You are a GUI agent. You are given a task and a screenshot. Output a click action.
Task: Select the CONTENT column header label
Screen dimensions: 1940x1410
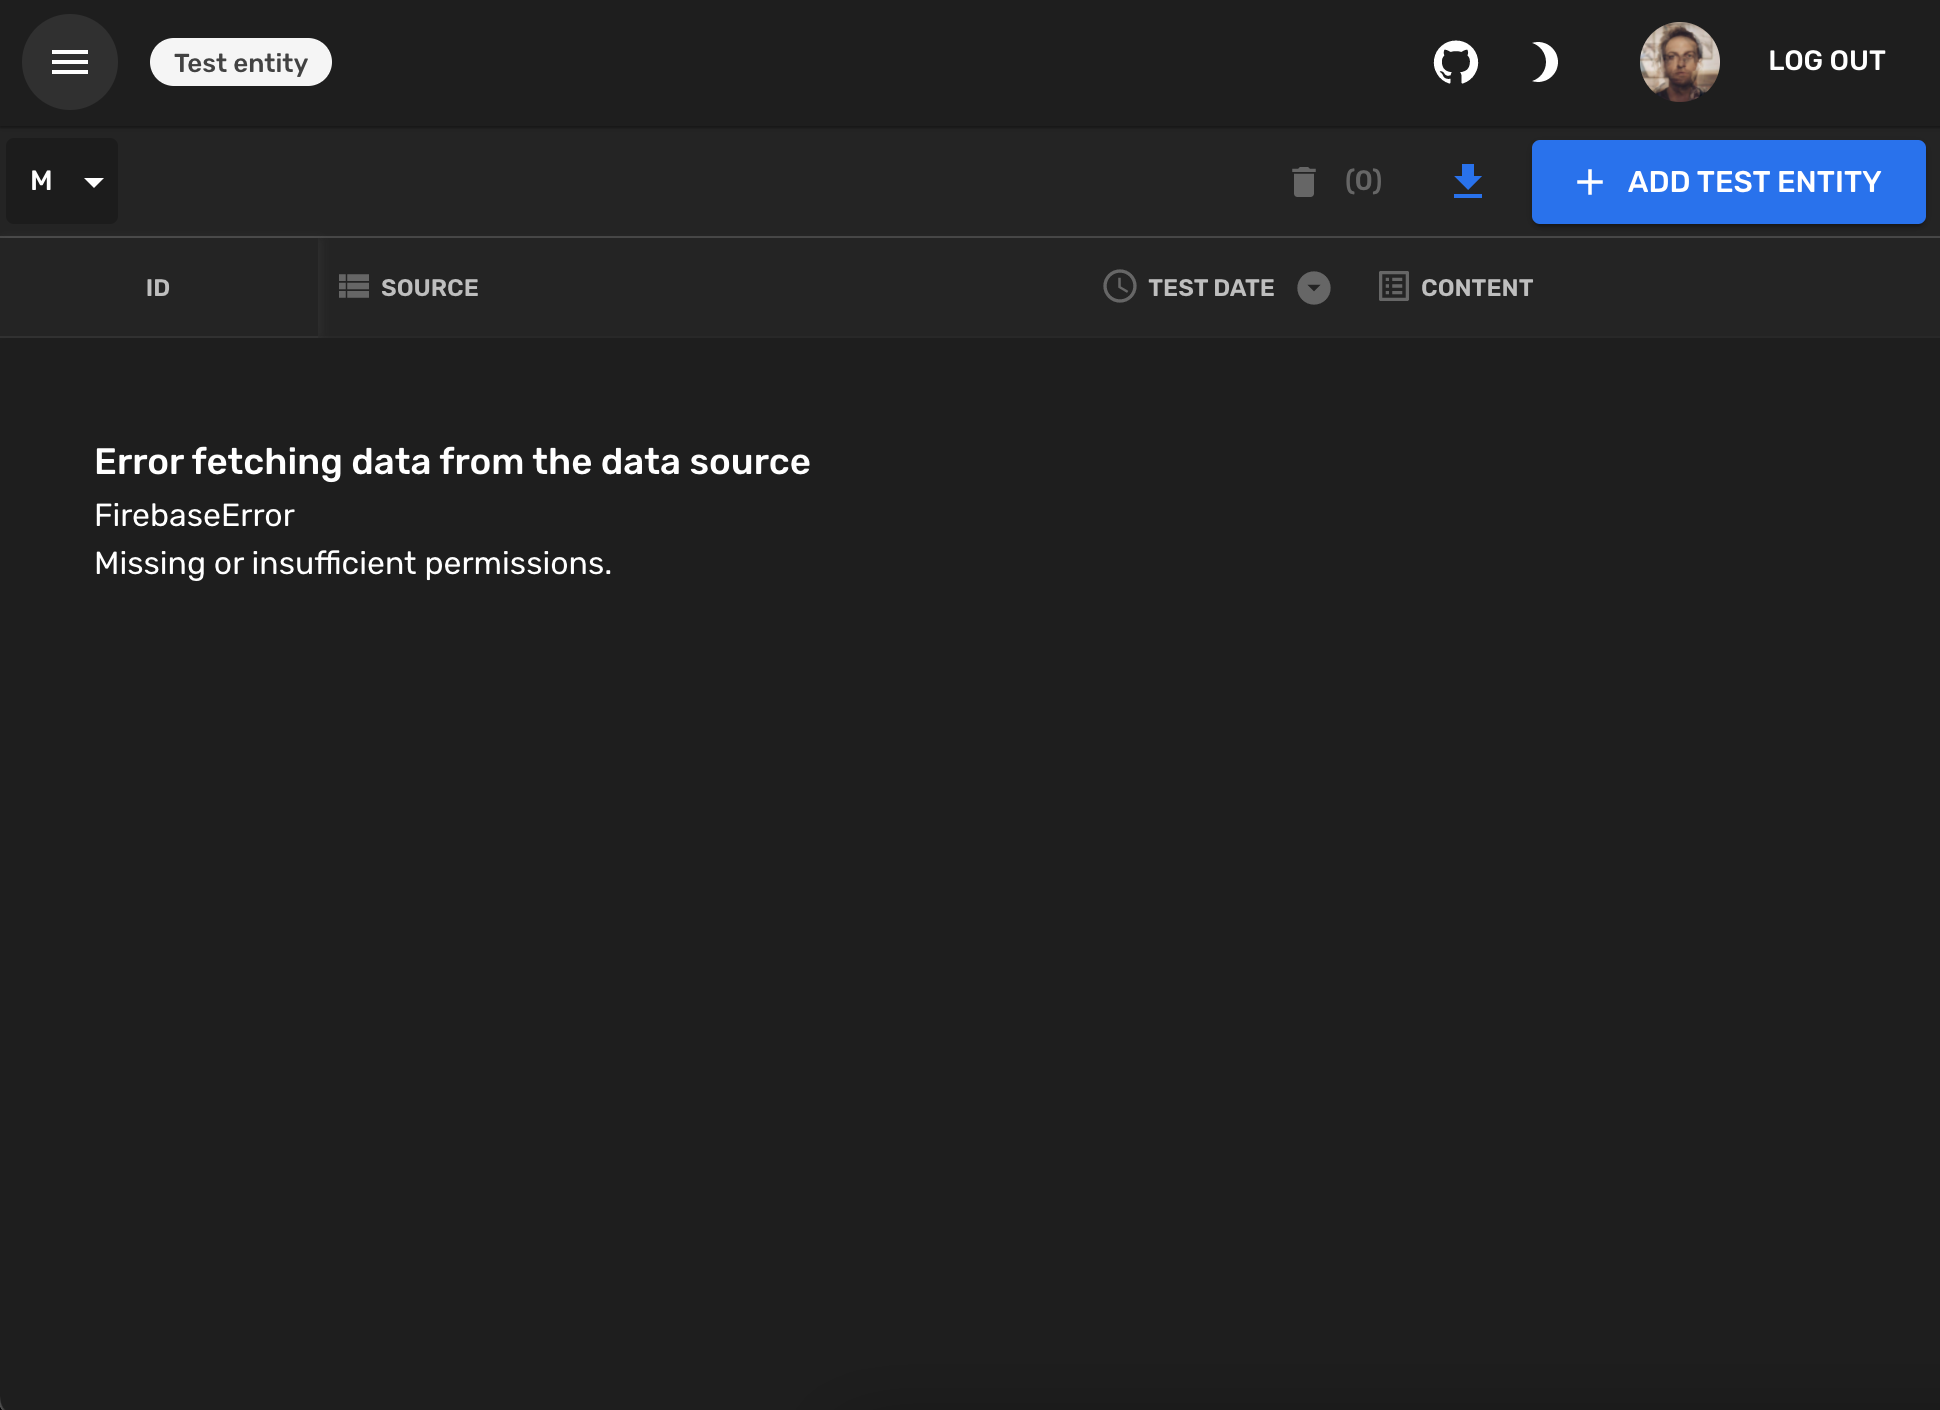[x=1476, y=288]
